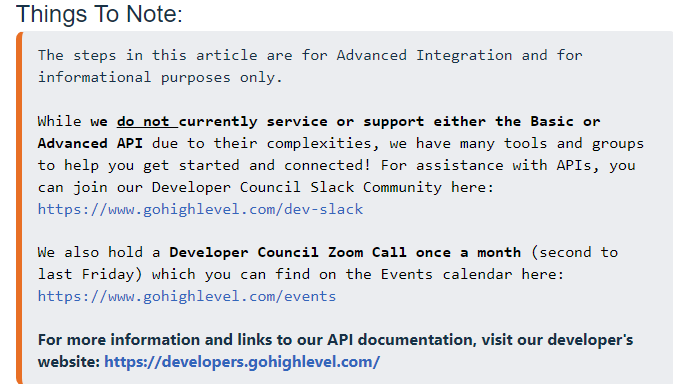Click the 'tools and groups' phrase

pos(574,144)
